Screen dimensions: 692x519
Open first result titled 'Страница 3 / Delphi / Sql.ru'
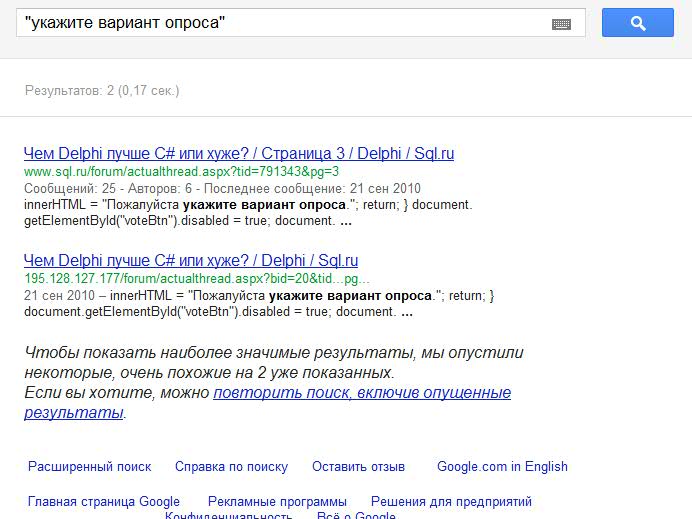tap(238, 154)
